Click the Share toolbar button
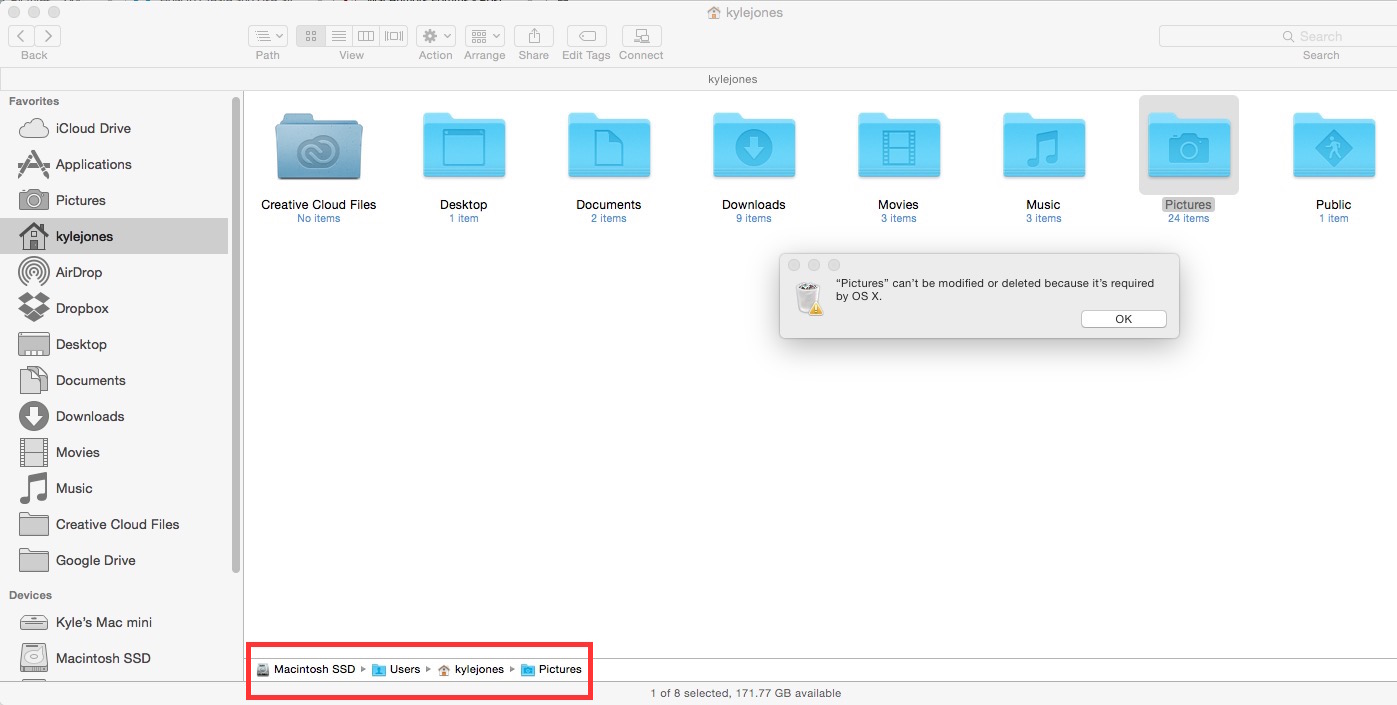The height and width of the screenshot is (705, 1397). (x=534, y=36)
